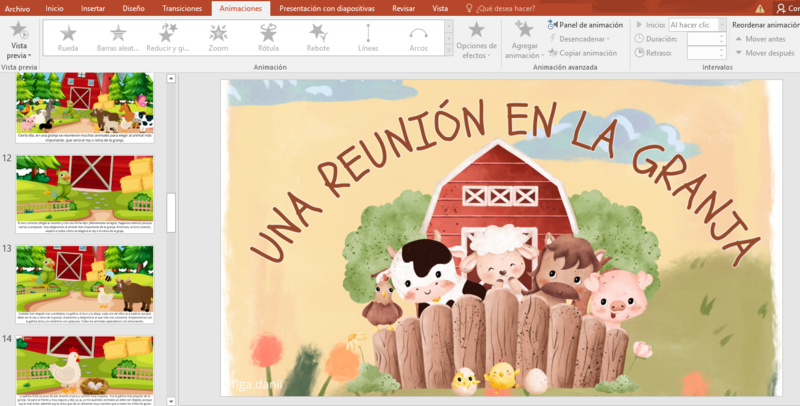The height and width of the screenshot is (406, 800).
Task: Apply the Barras aleatorias animation
Action: (x=118, y=38)
